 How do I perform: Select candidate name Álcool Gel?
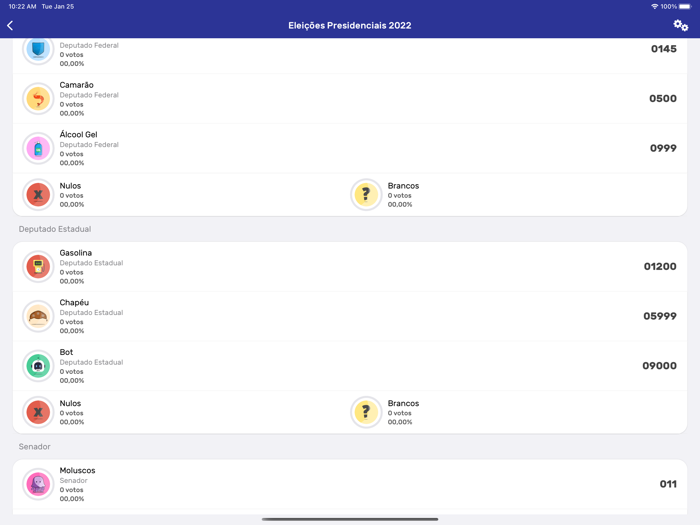click(x=79, y=134)
